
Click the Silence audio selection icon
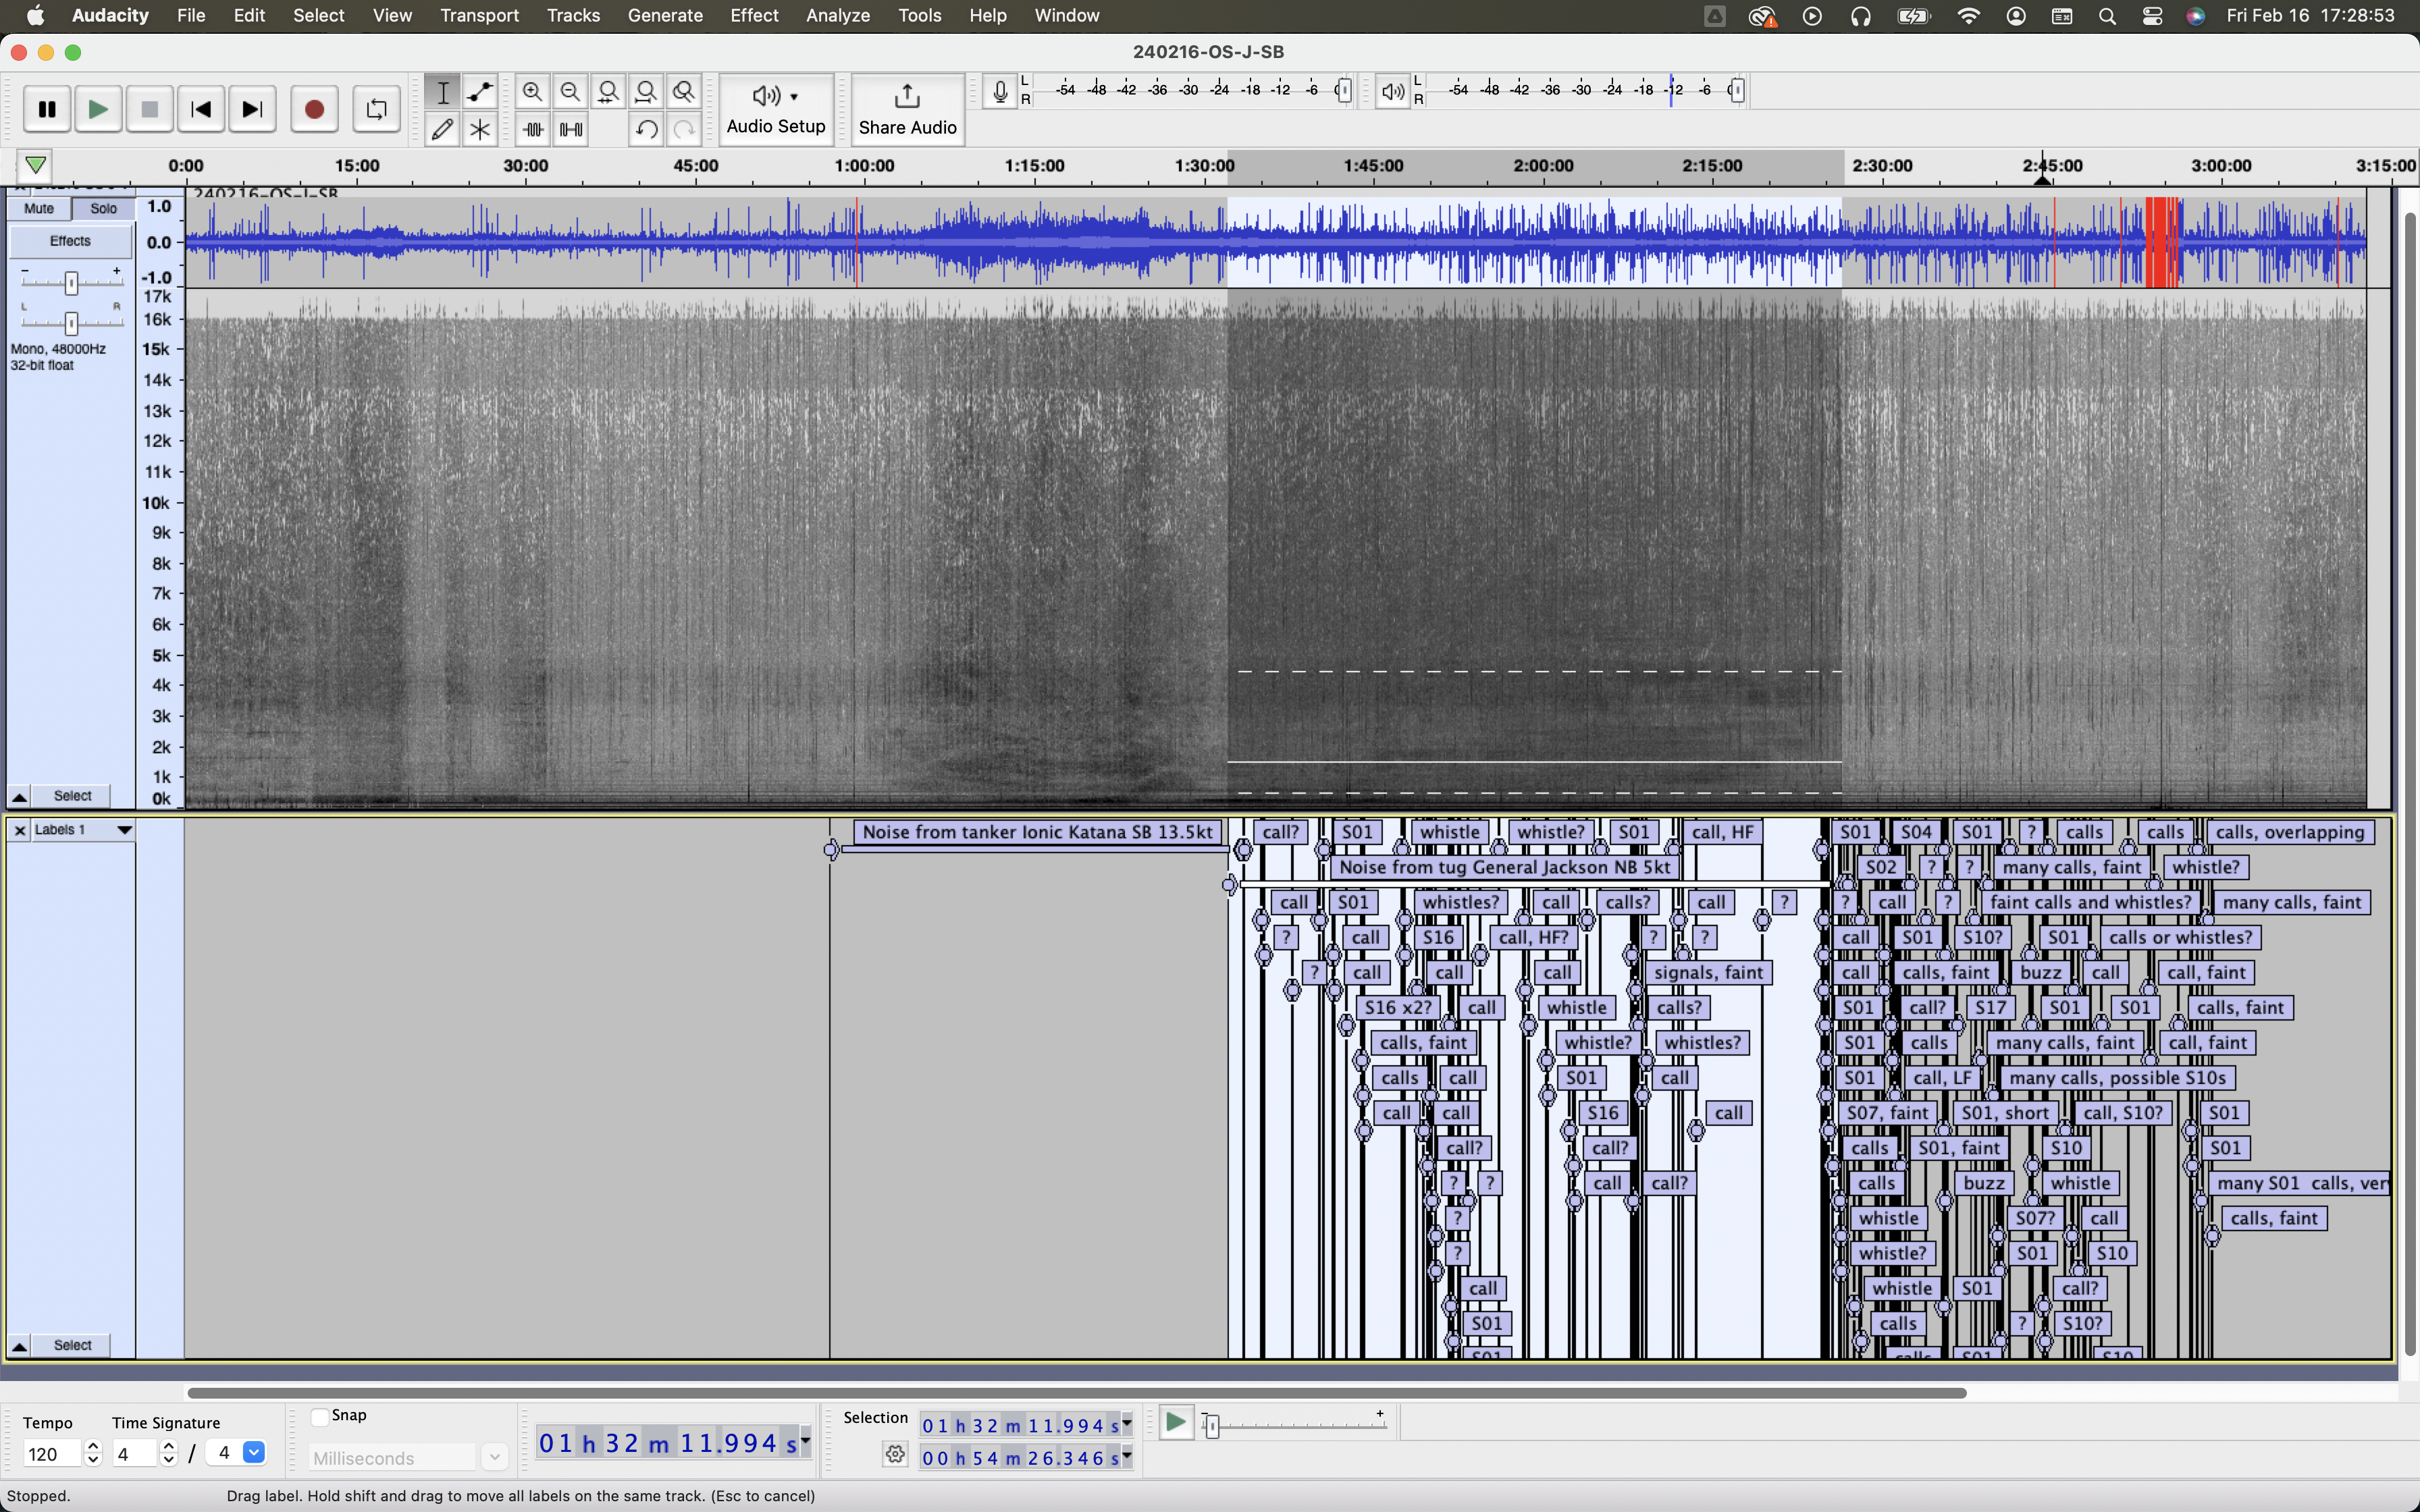571,129
